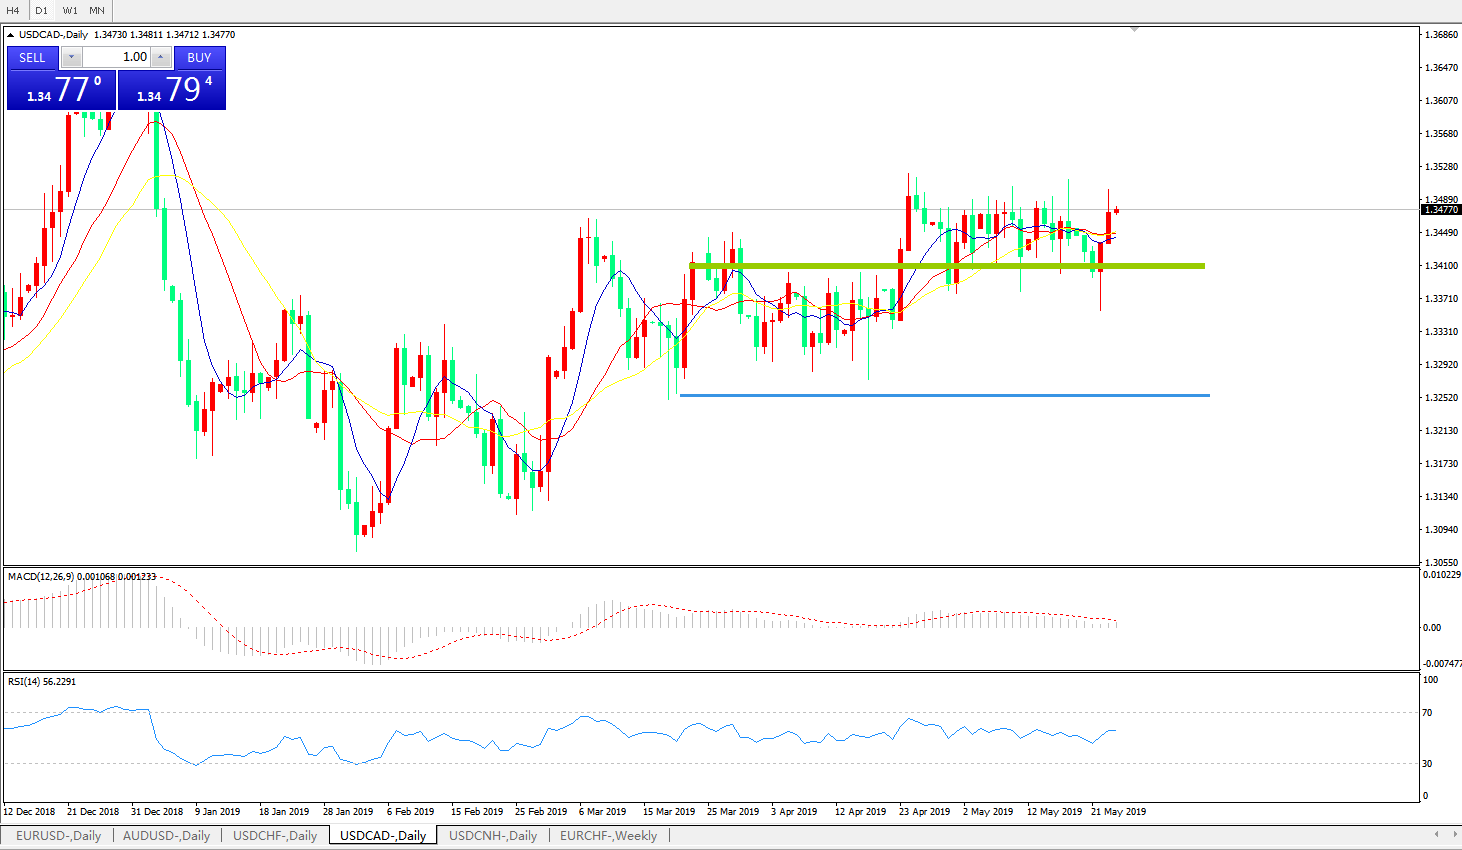Switch to H4 timeframe
Image resolution: width=1462 pixels, height=850 pixels.
tap(13, 11)
